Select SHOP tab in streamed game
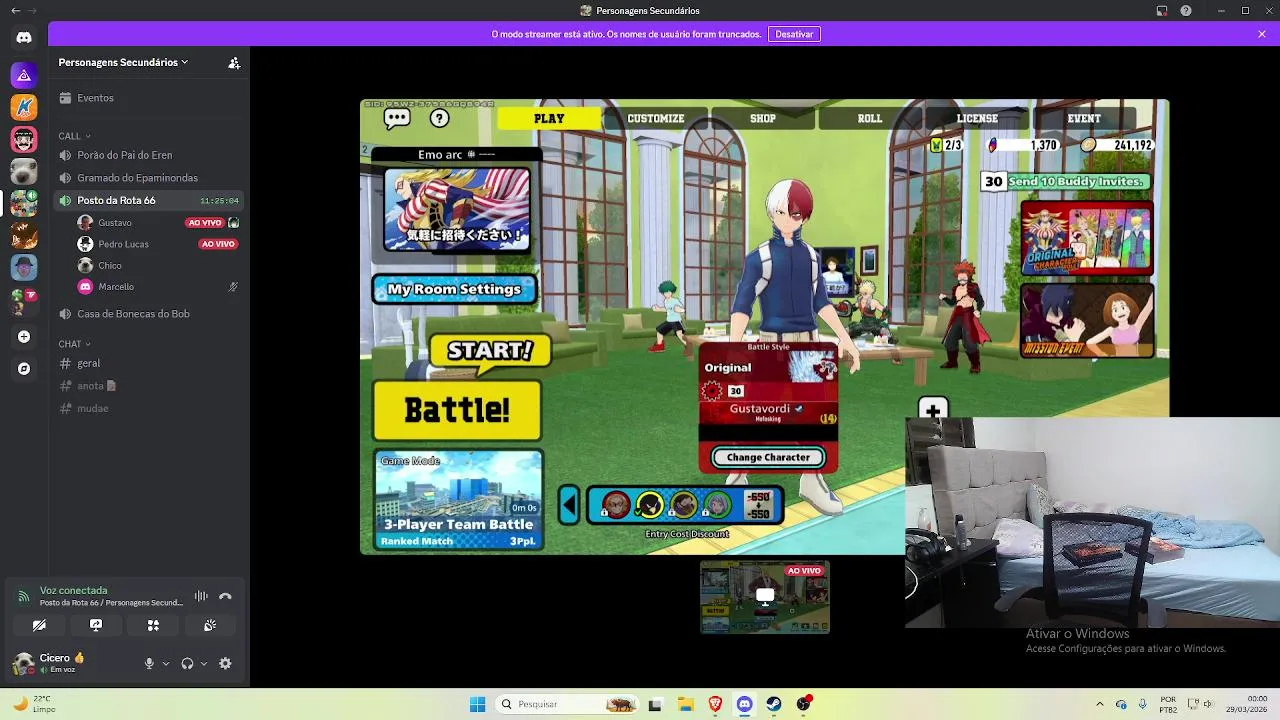 click(763, 118)
